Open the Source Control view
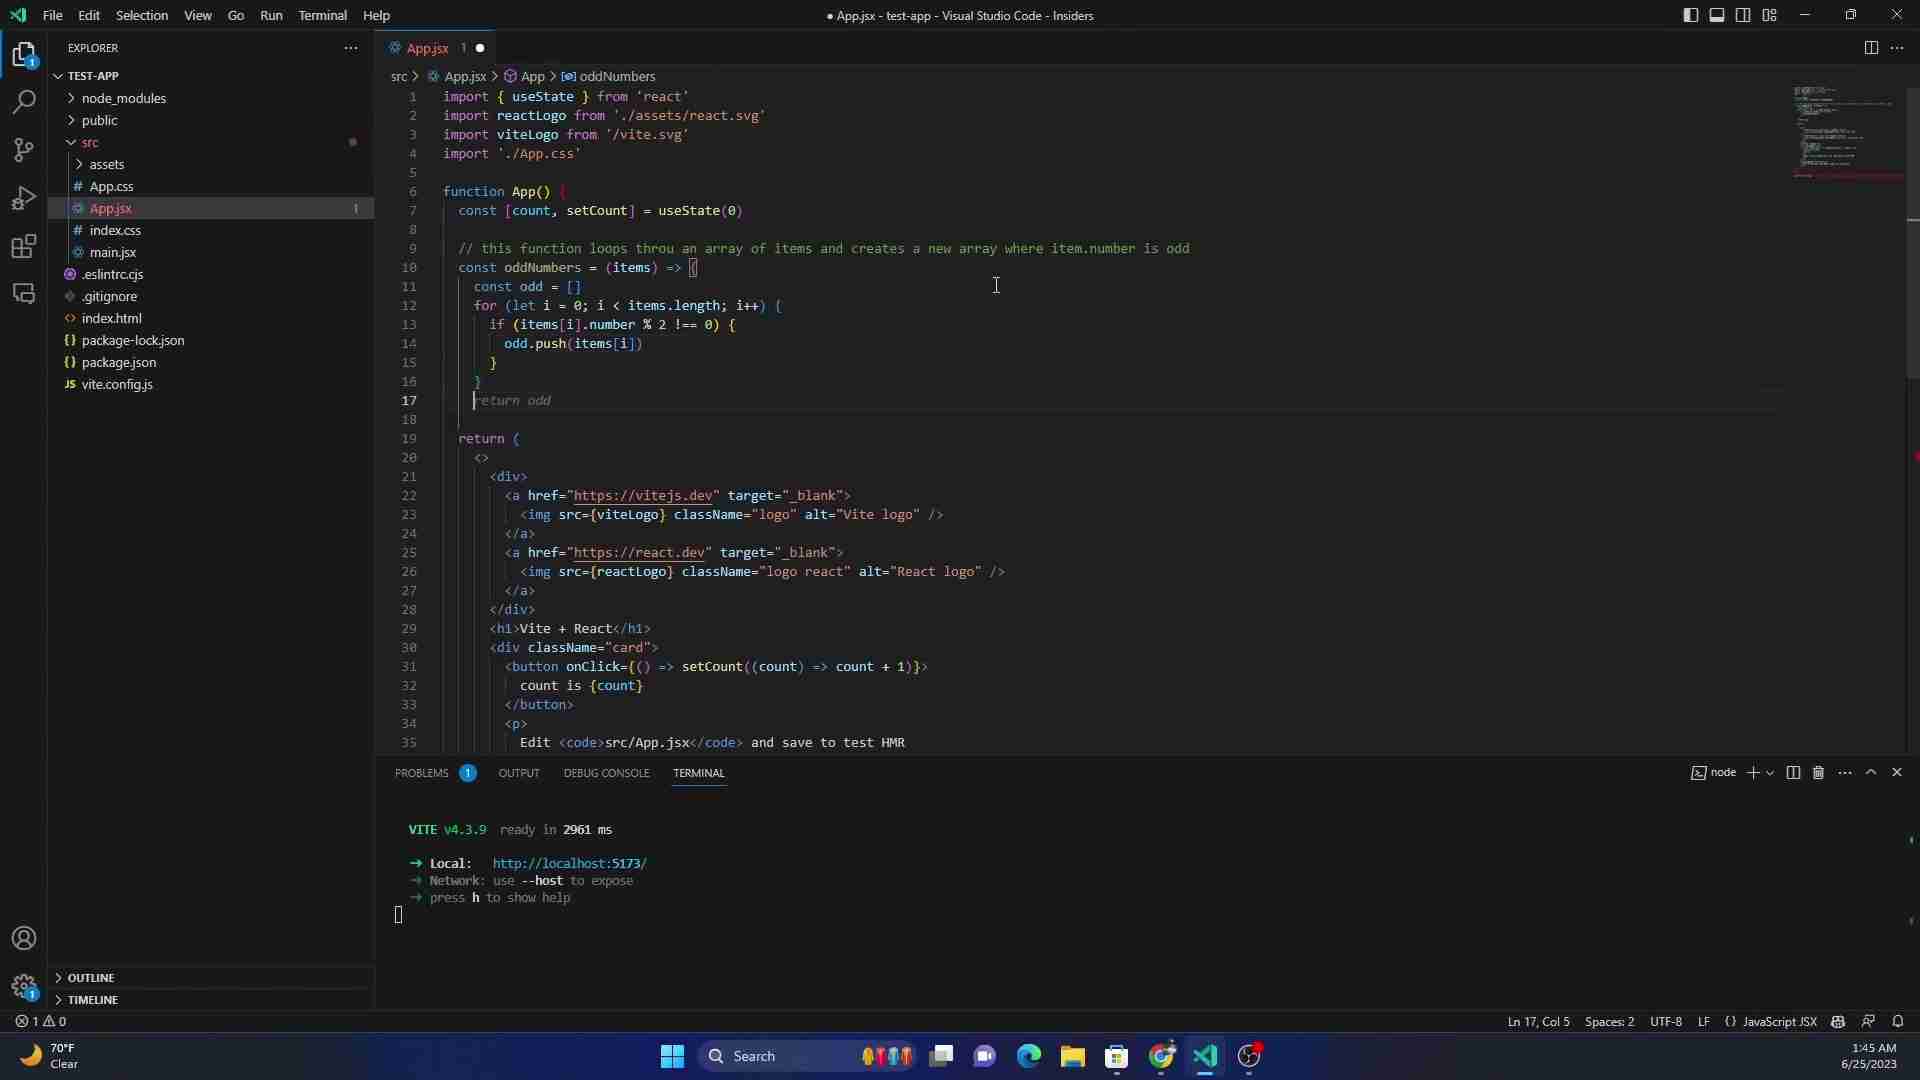 pyautogui.click(x=23, y=149)
